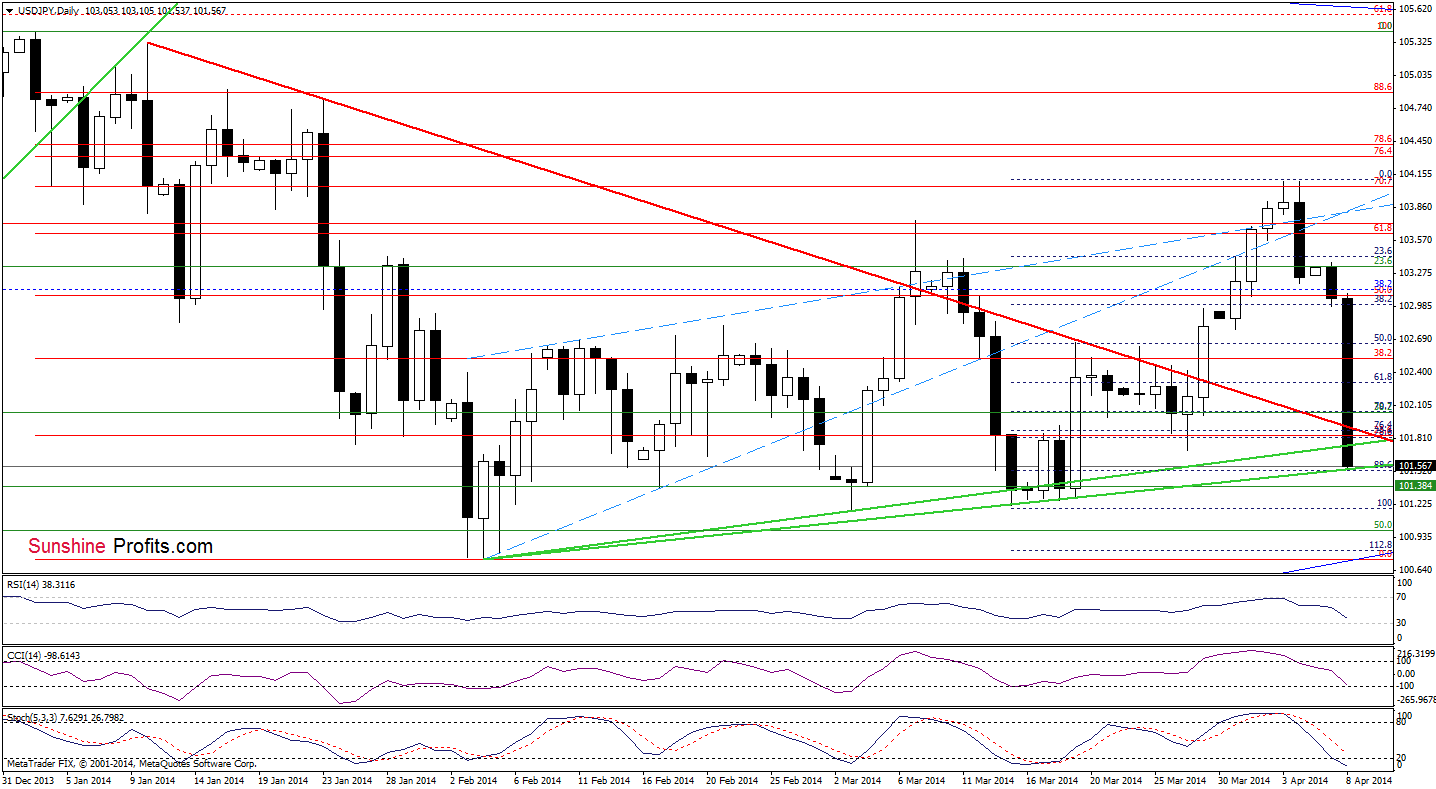Click the 100.640 price axis label

coord(1416,570)
